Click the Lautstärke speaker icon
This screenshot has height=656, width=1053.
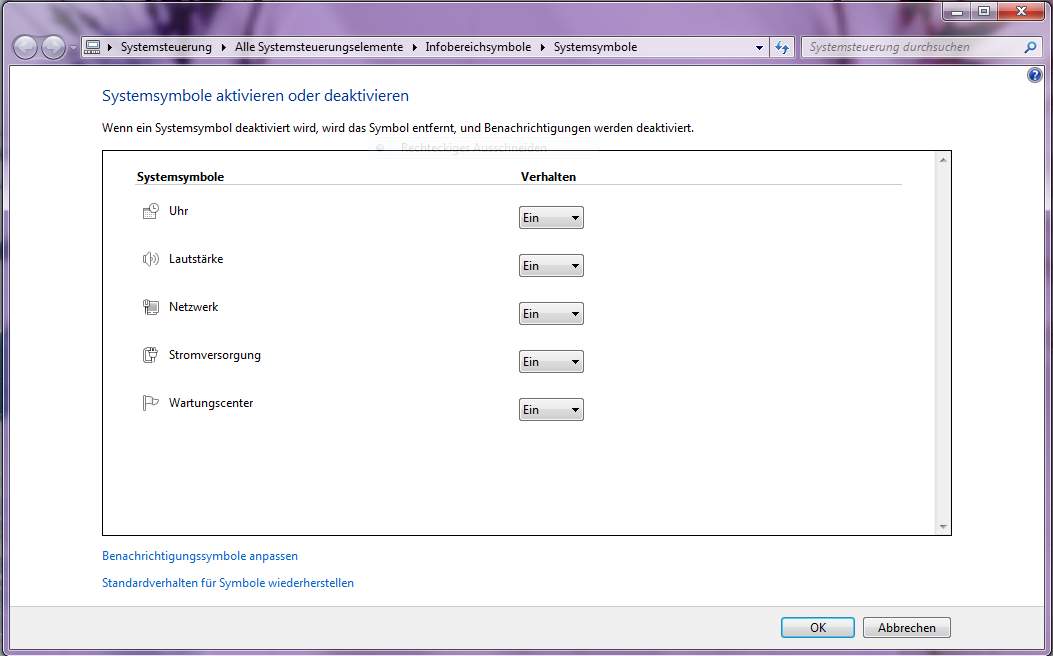pyautogui.click(x=150, y=258)
